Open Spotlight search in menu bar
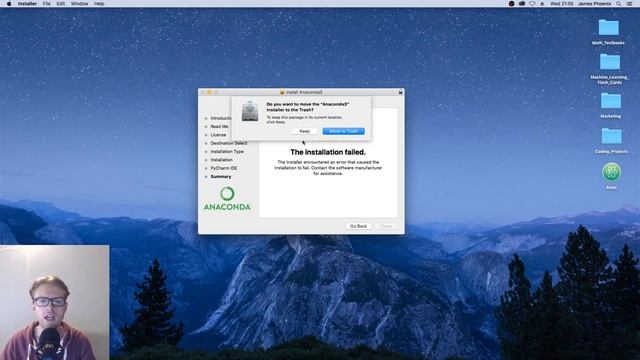This screenshot has width=640, height=360. point(618,4)
